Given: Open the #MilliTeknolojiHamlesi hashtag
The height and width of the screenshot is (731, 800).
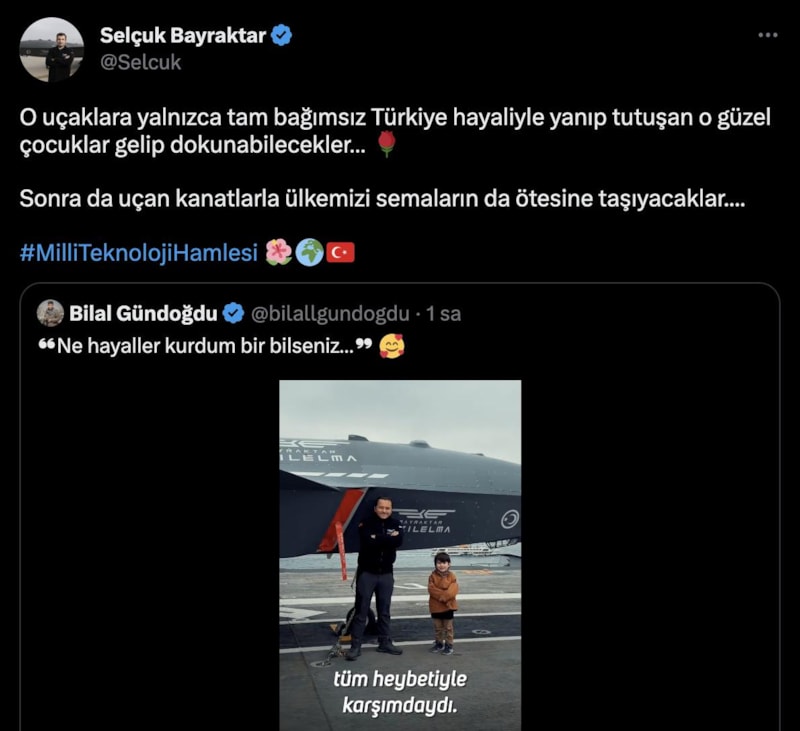Looking at the screenshot, I should (139, 253).
